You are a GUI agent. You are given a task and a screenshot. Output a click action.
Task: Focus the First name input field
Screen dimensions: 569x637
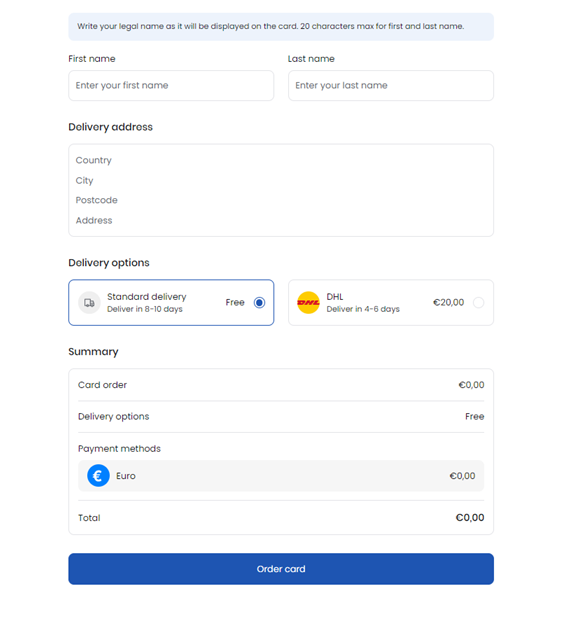171,85
